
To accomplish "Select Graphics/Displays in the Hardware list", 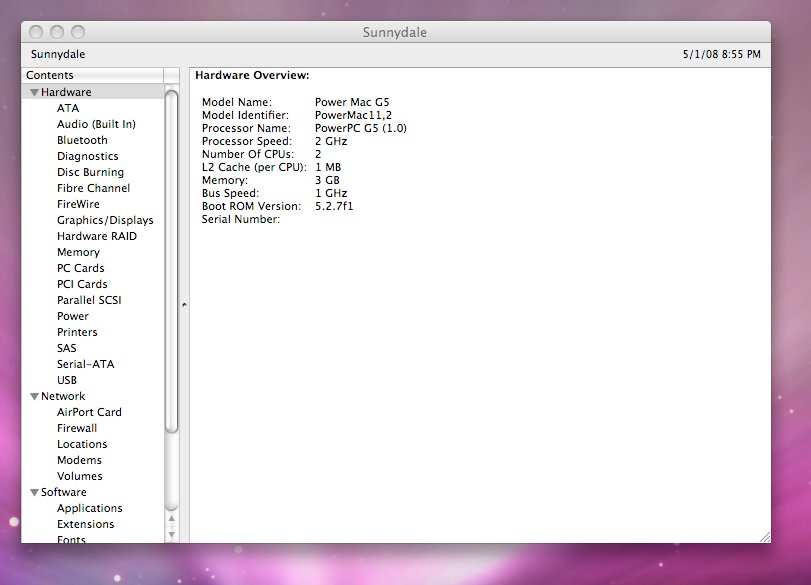I will (105, 220).
